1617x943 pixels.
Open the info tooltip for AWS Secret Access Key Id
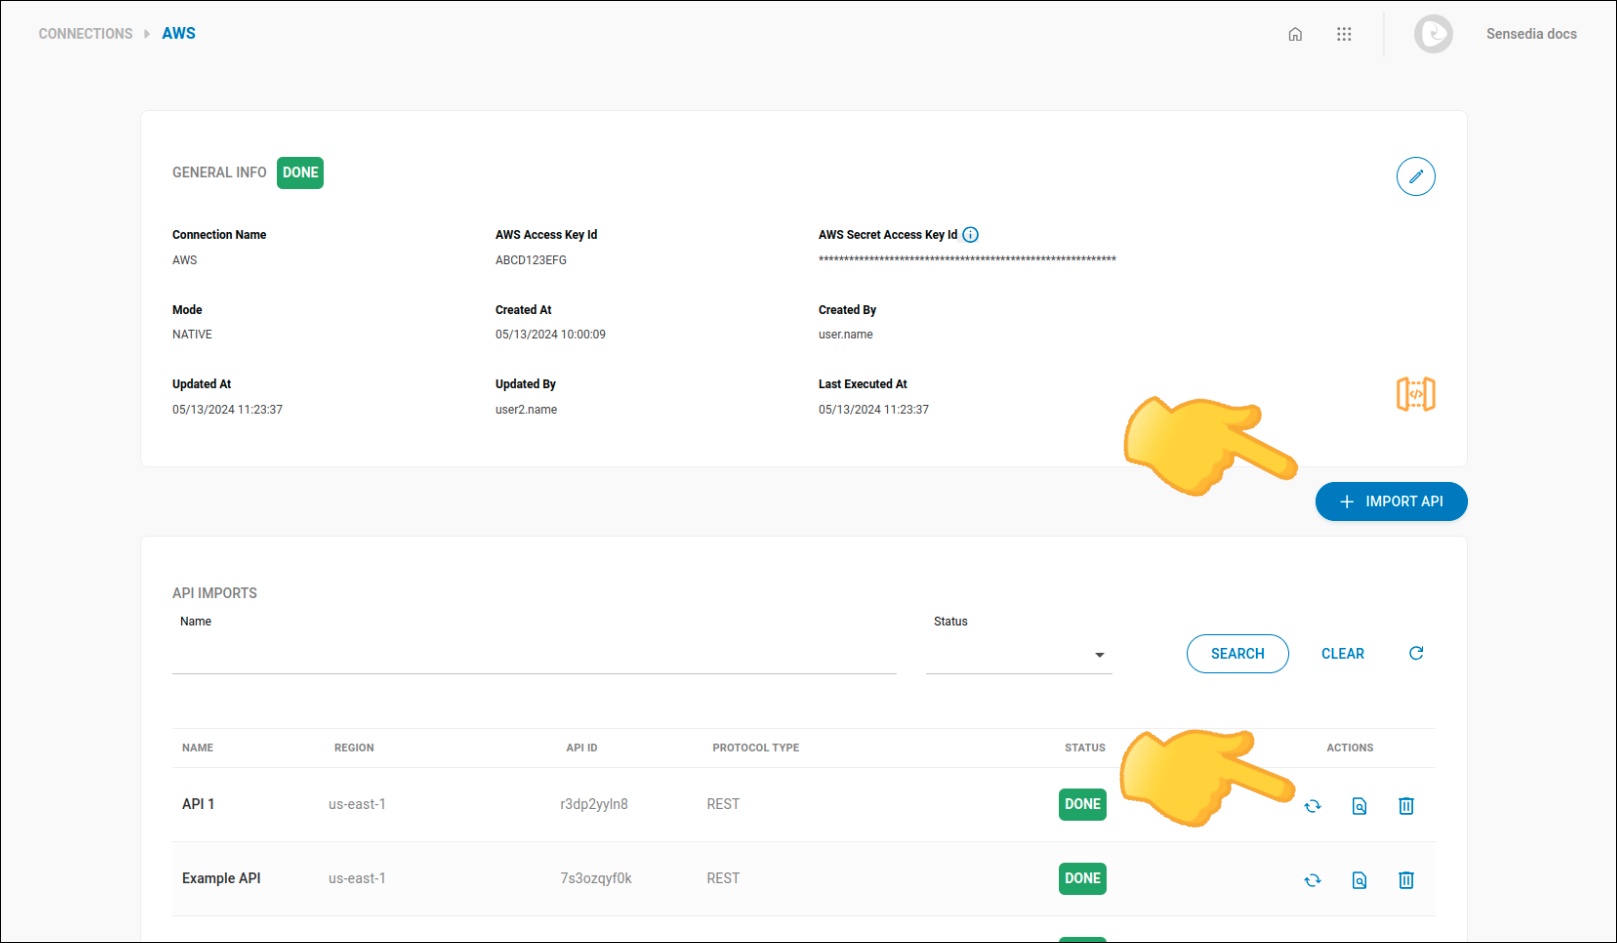point(970,234)
